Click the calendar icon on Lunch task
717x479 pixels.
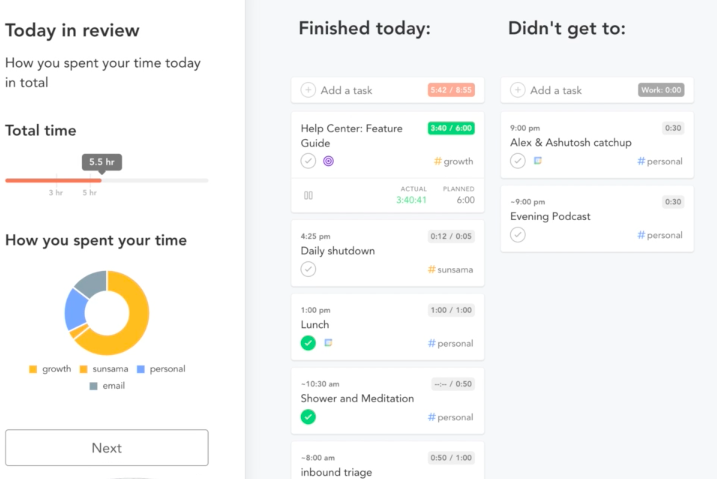tap(328, 342)
